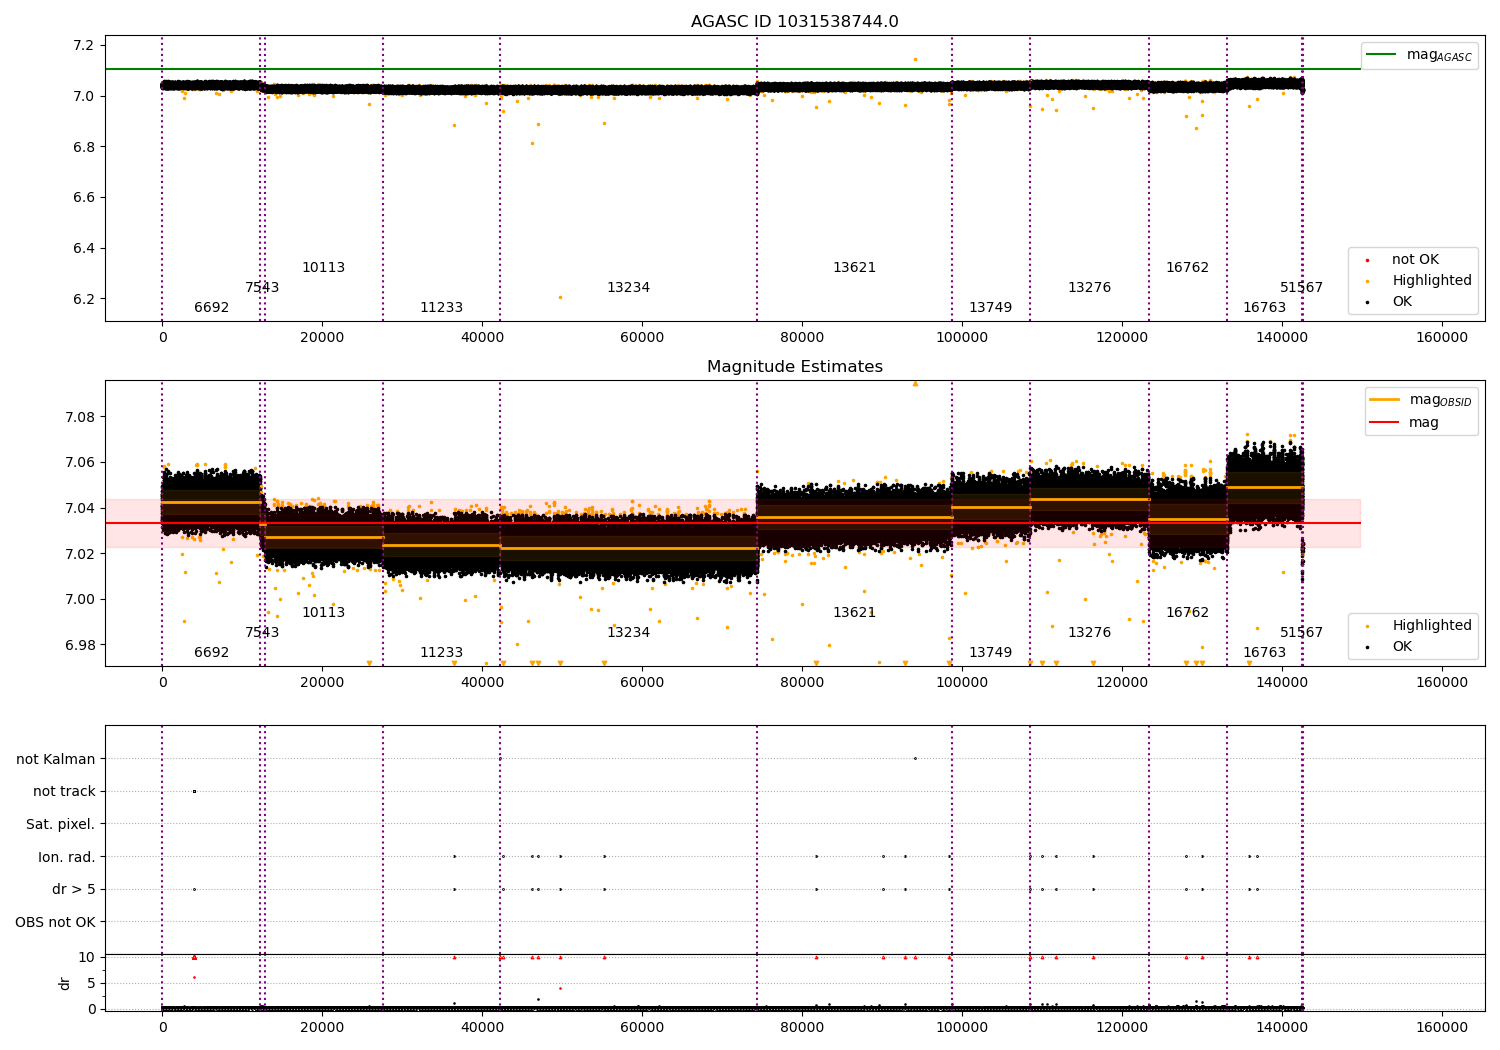Click OBSID label 16763 in top plot
Screen dimensions: 1500x1050
coord(1264,308)
